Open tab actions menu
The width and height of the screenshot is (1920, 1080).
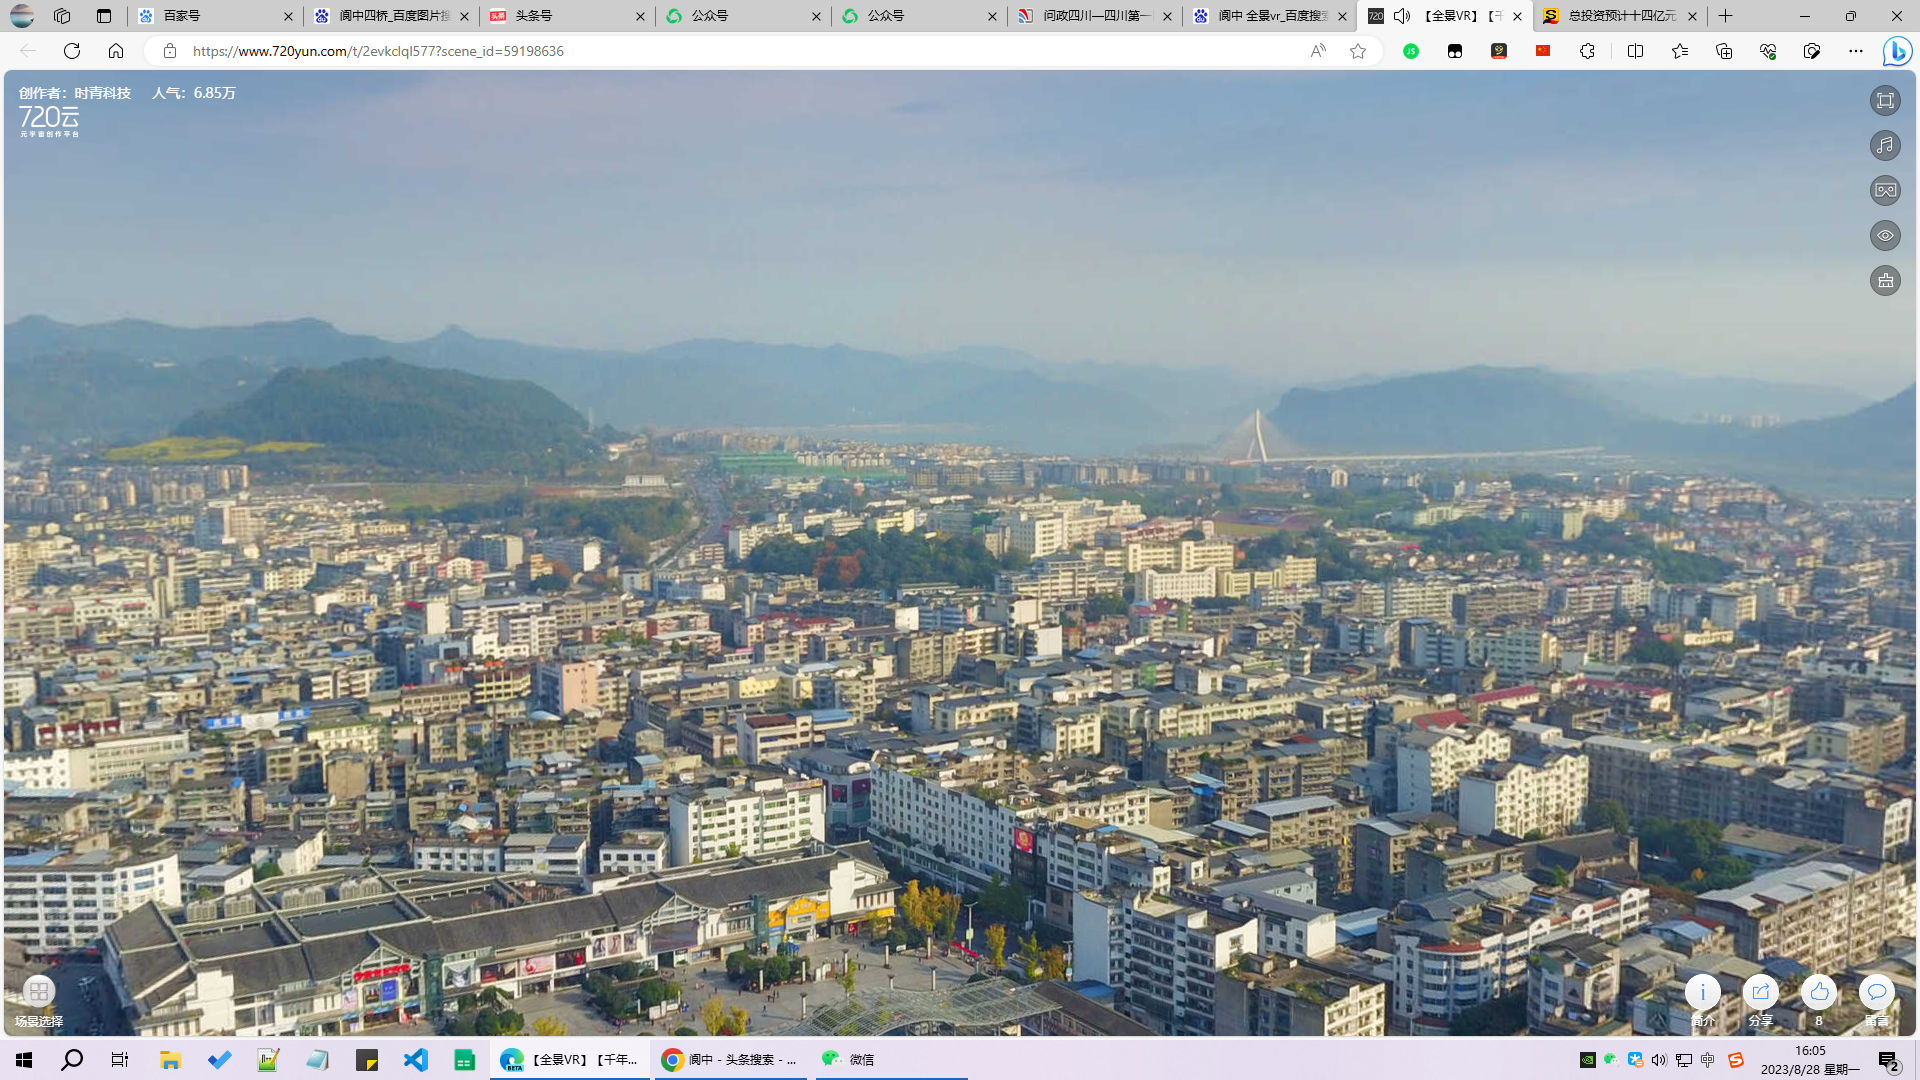[104, 16]
